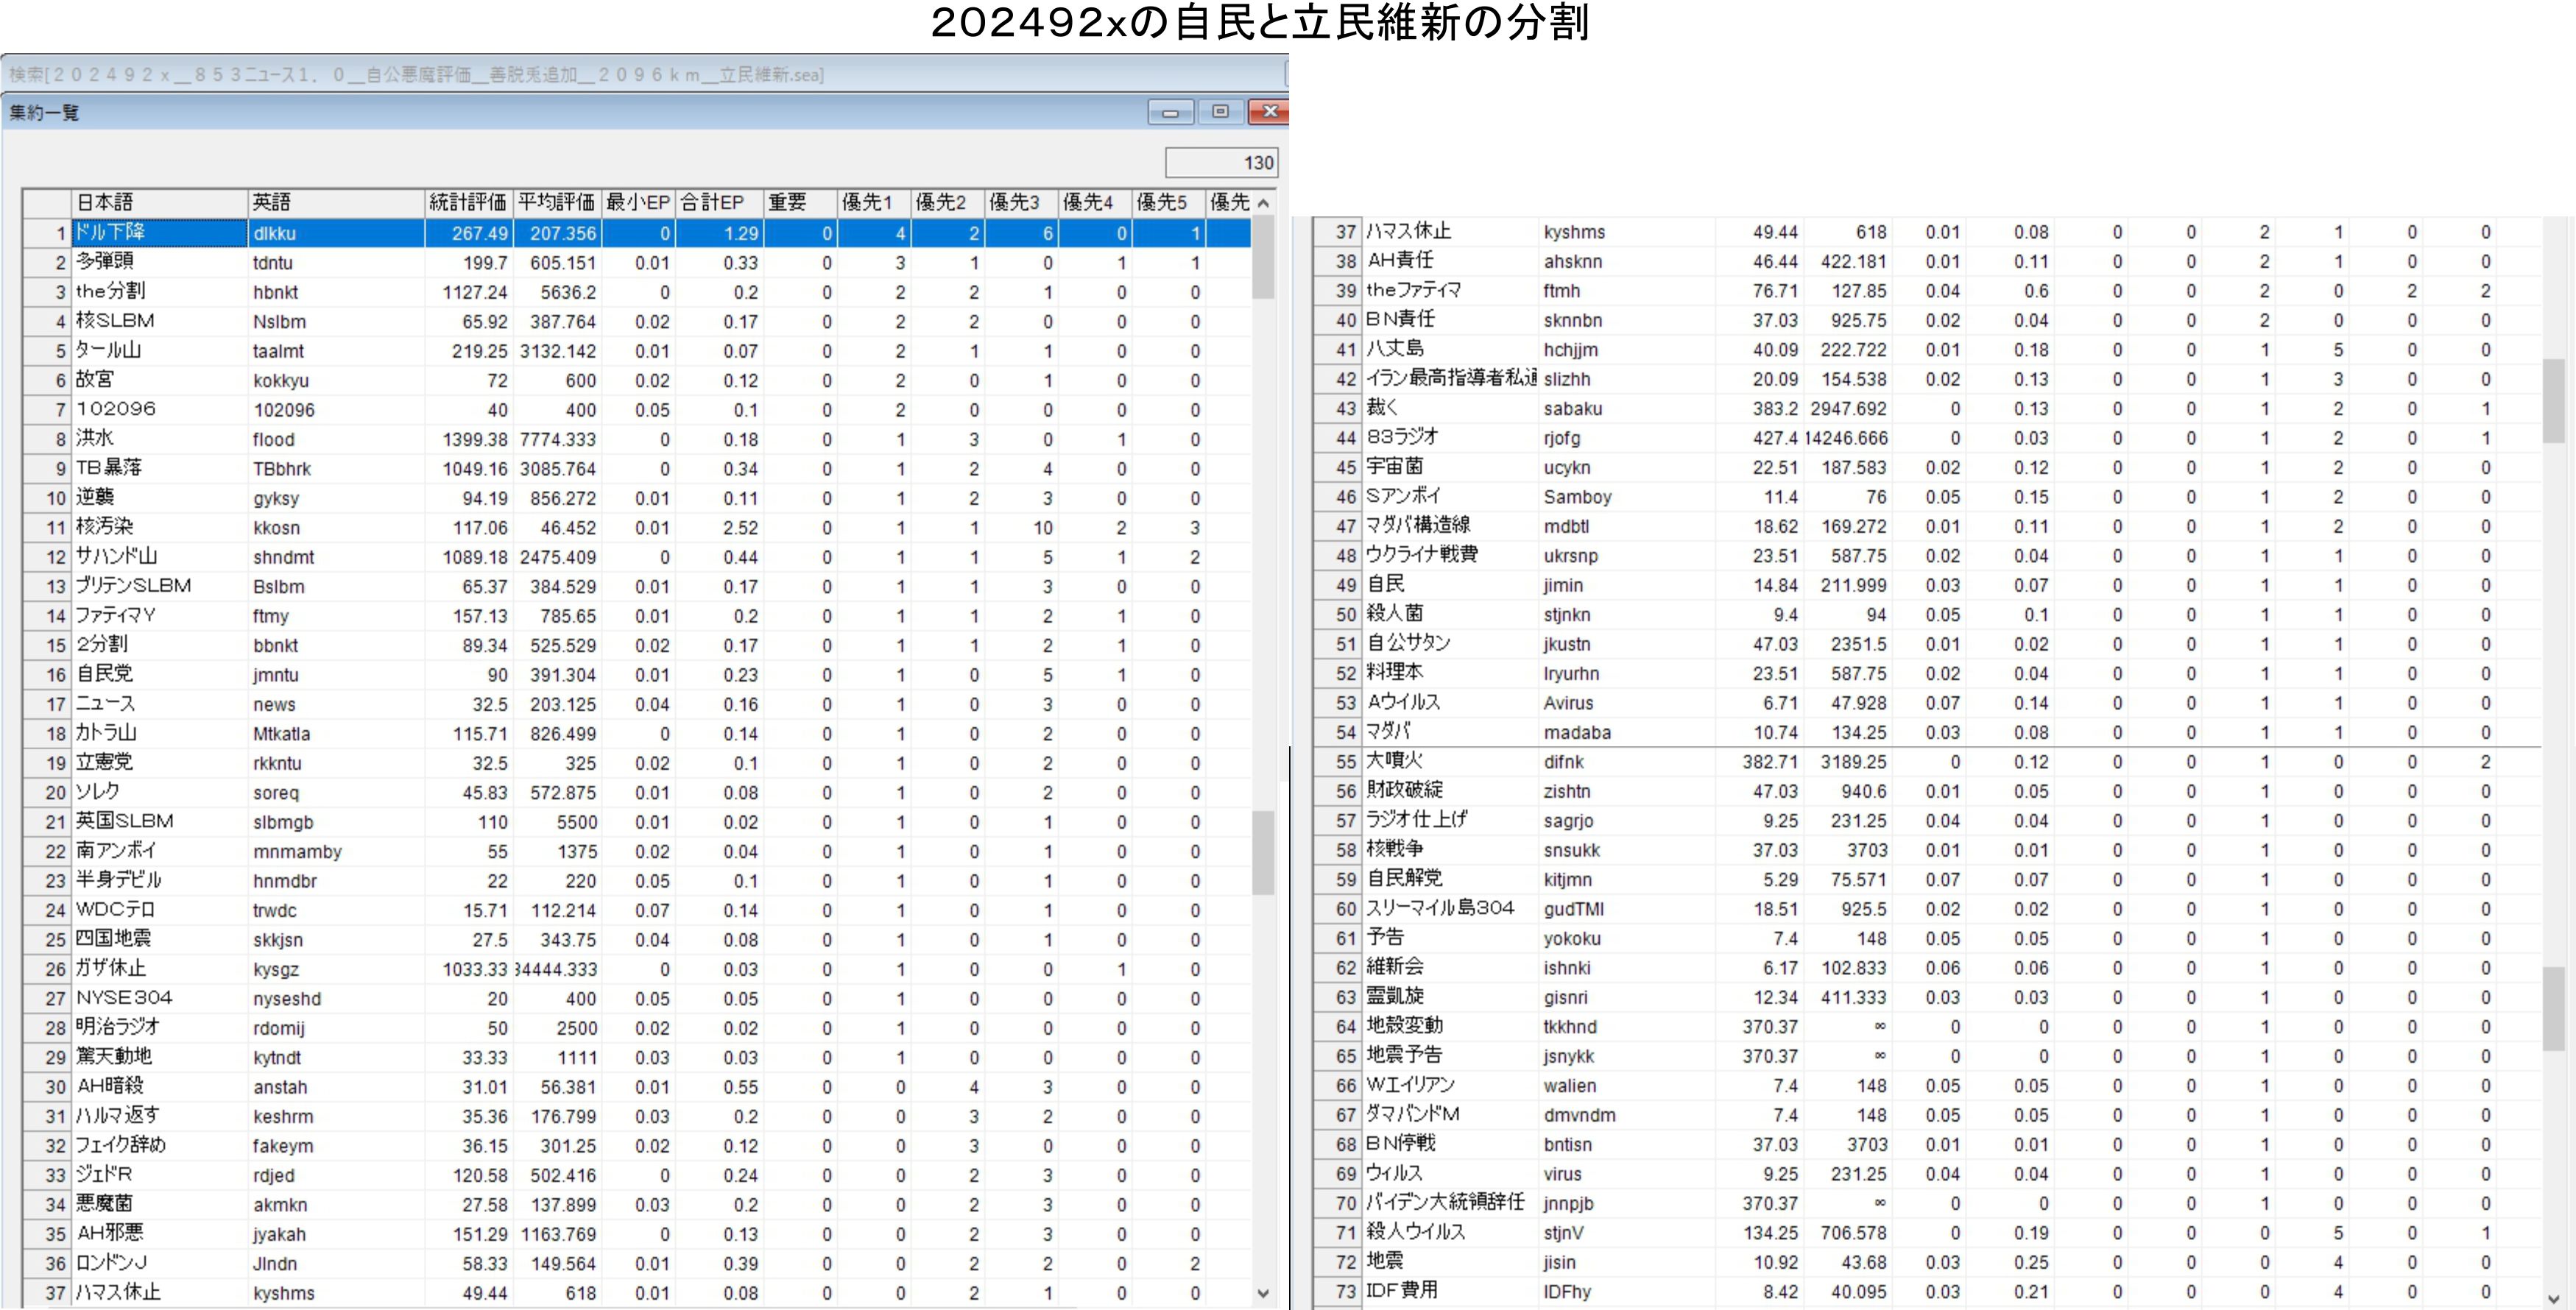Select the タール山 cell
This screenshot has width=2576, height=1310.
pyautogui.click(x=159, y=350)
